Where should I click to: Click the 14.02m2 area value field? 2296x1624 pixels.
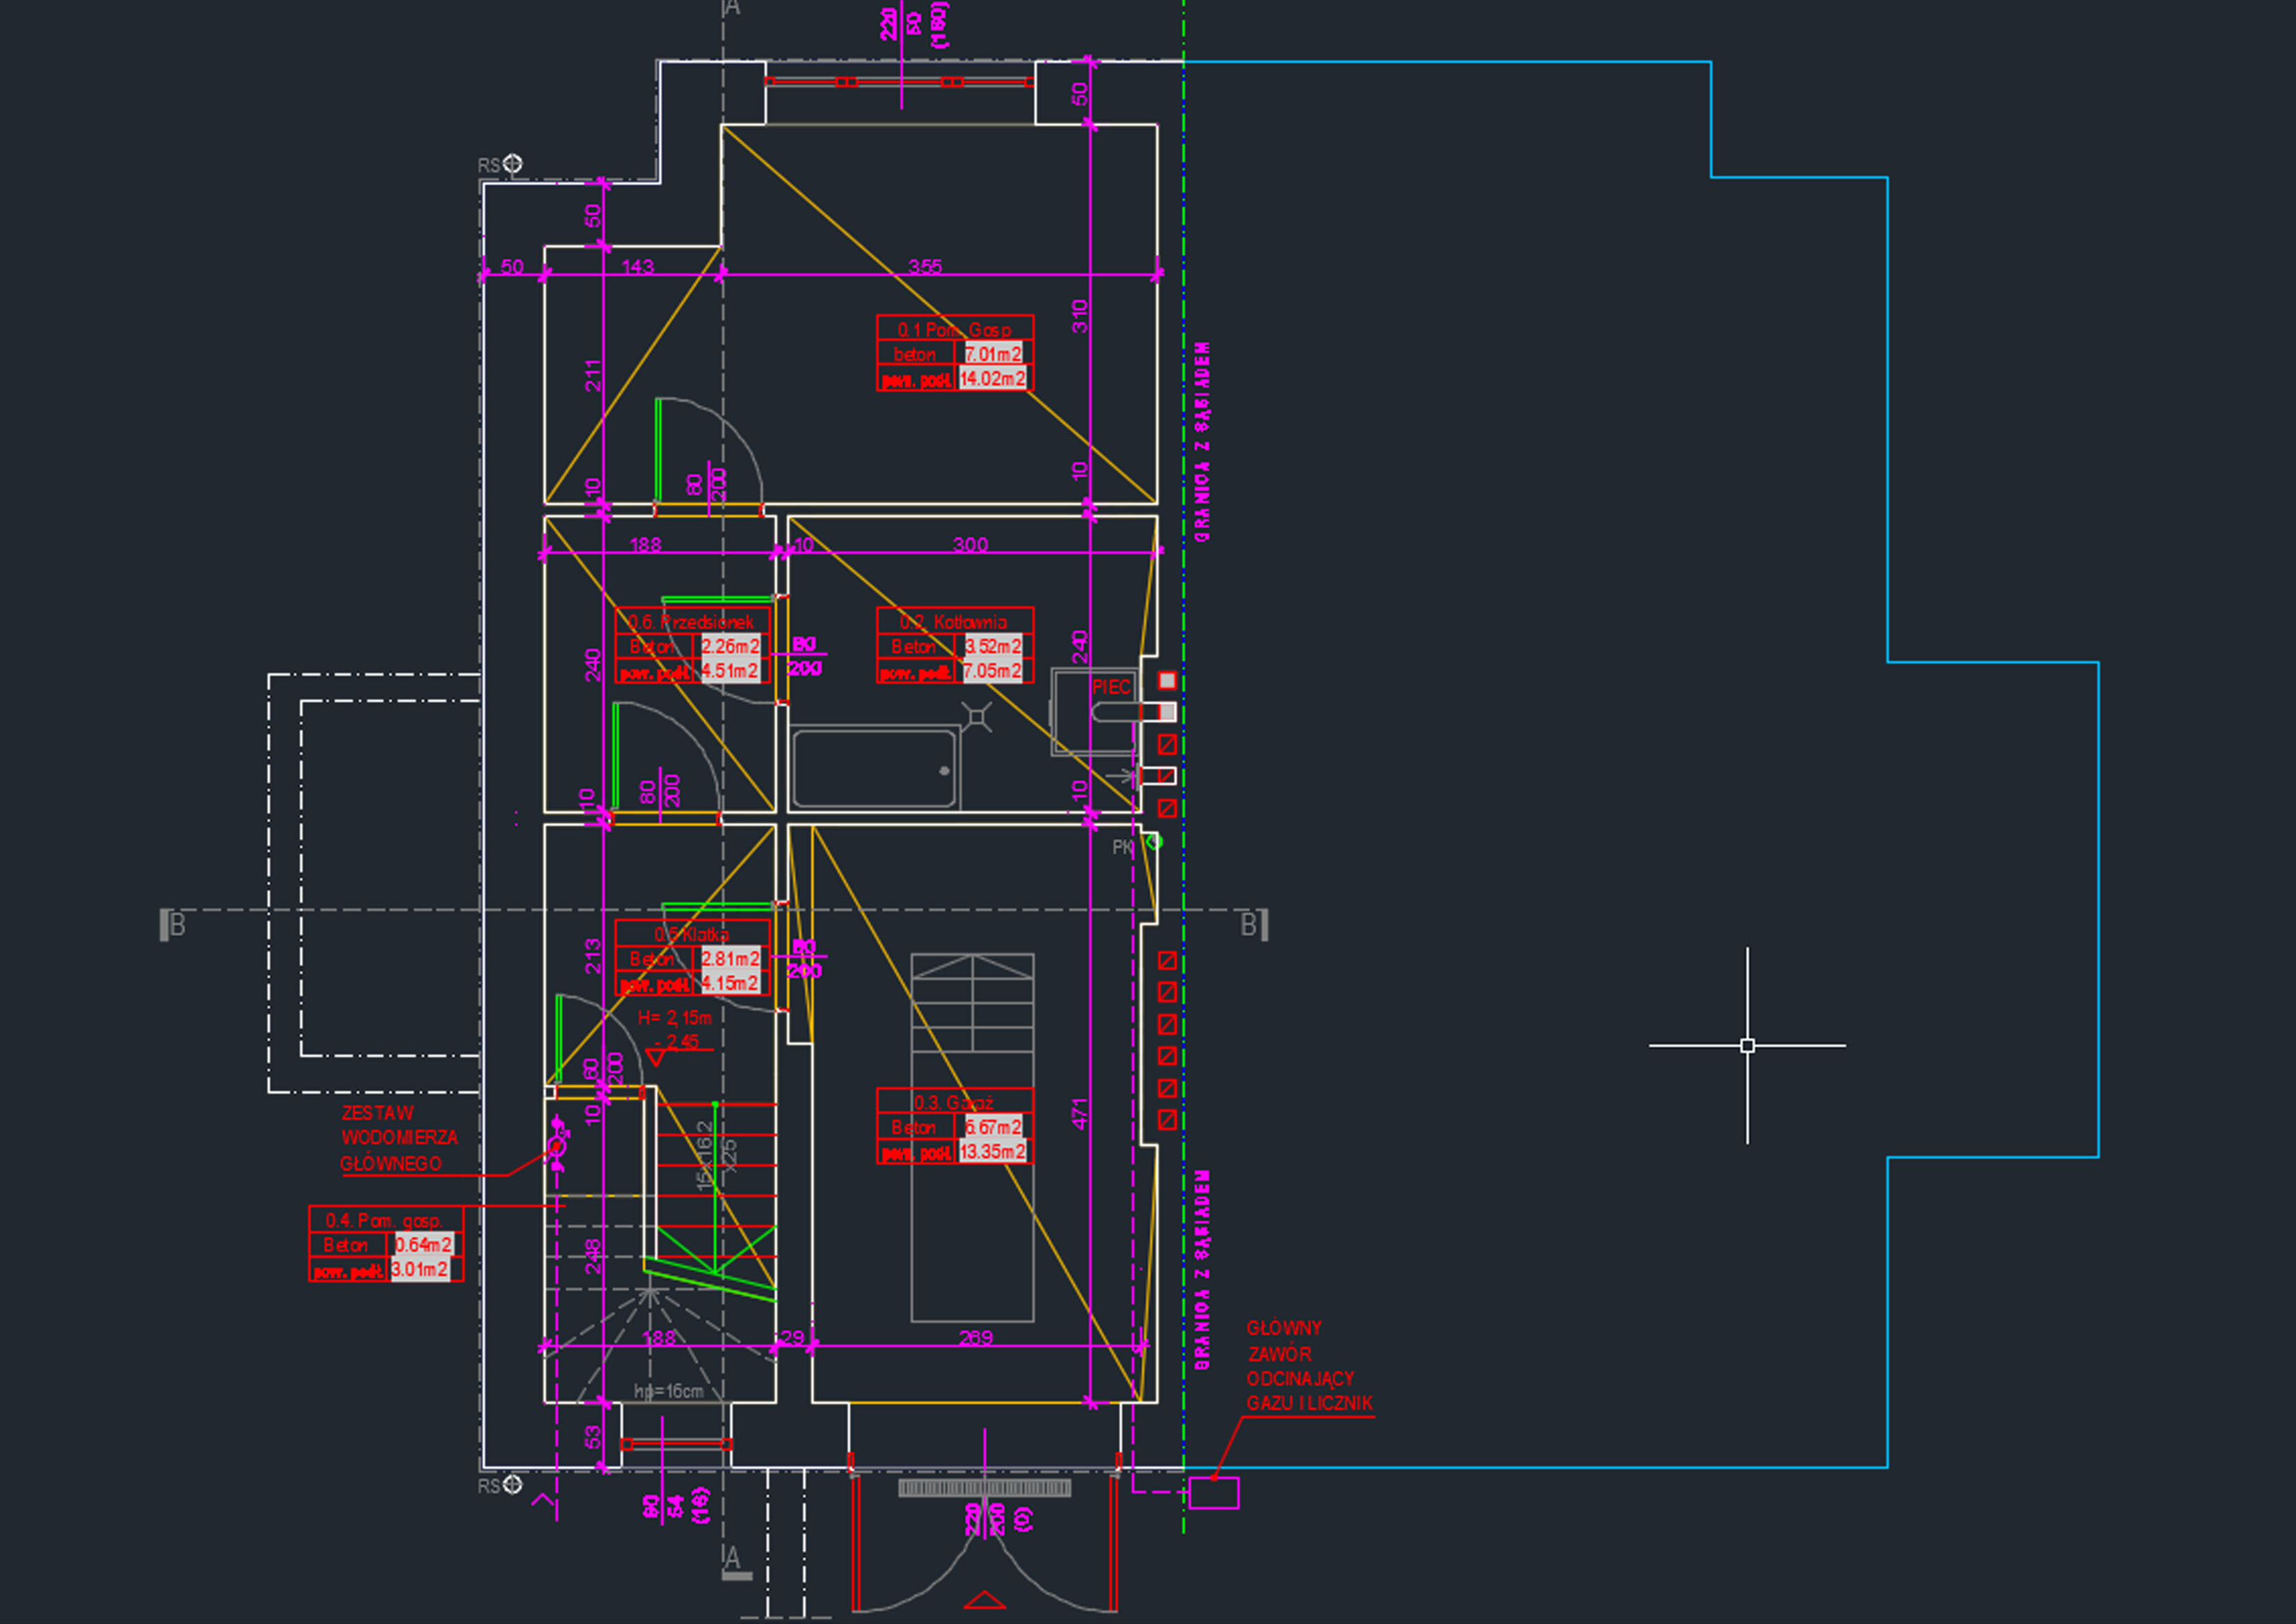point(993,379)
